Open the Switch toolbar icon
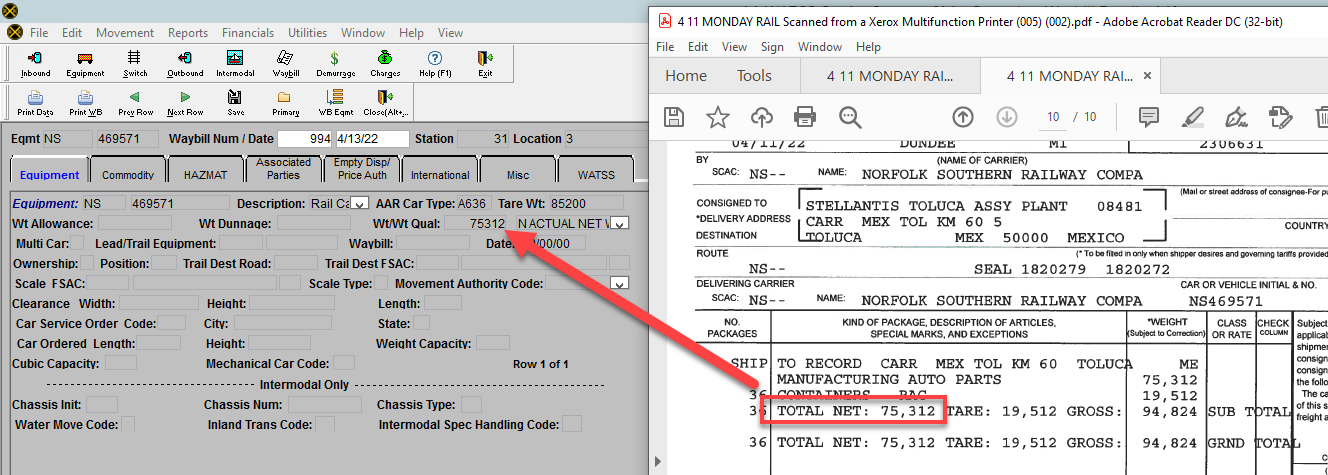This screenshot has height=475, width=1328. click(x=135, y=63)
